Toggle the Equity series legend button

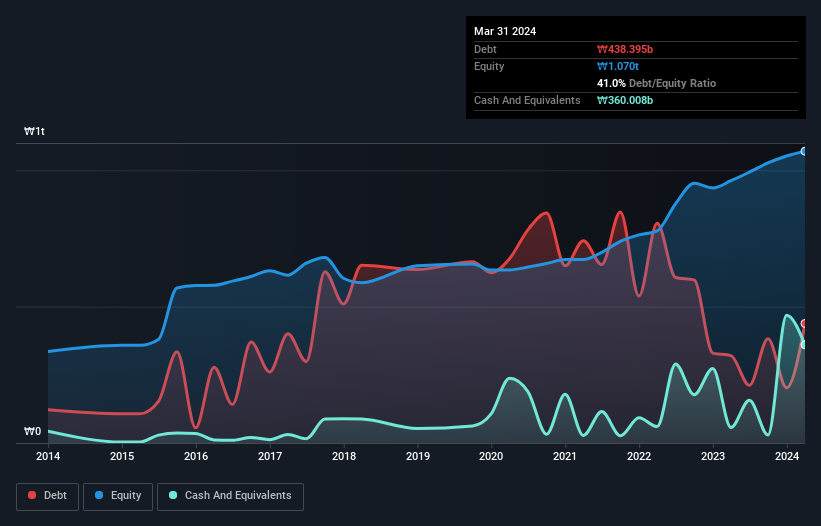pos(118,496)
